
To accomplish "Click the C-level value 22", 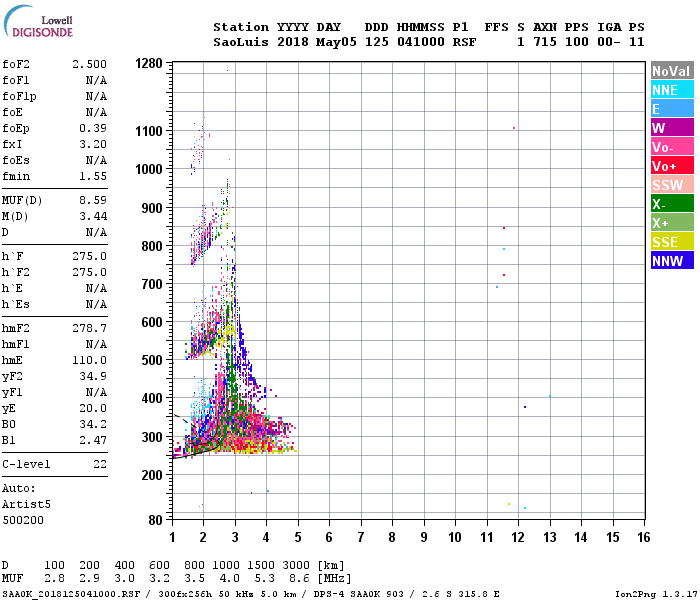I will tap(100, 464).
